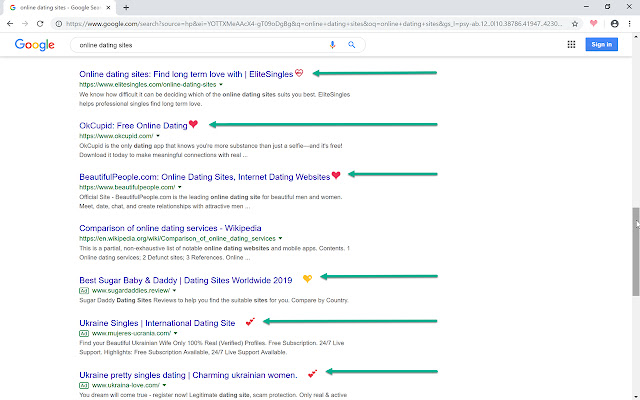Reload the page with the refresh icon
The width and height of the screenshot is (640, 400).
(40, 24)
